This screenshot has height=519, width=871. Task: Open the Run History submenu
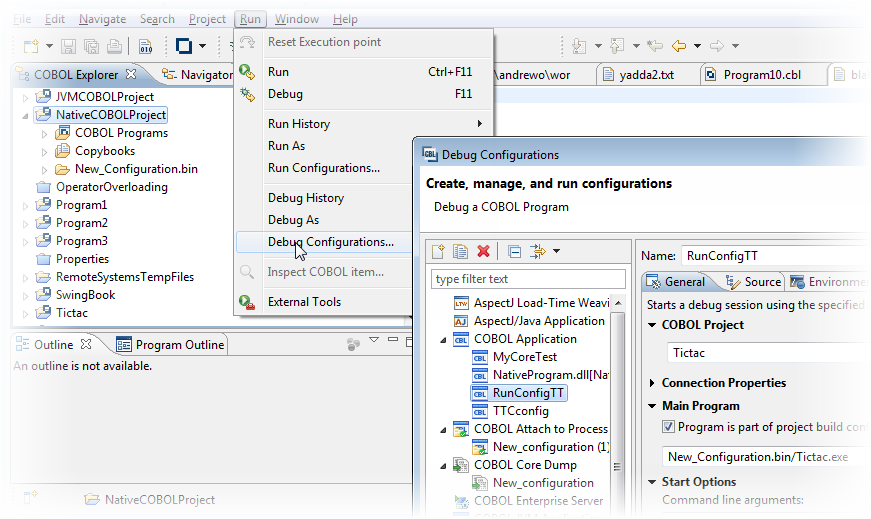pyautogui.click(x=364, y=124)
